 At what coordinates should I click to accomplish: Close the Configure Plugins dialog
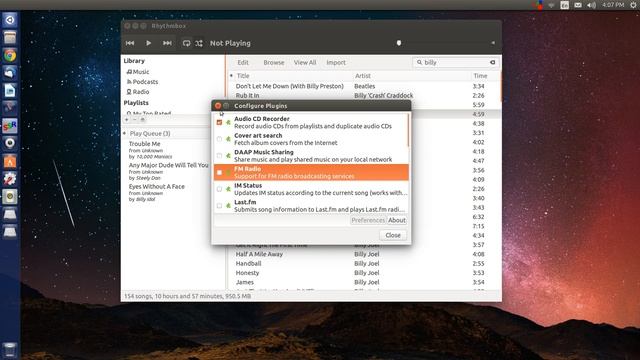(393, 235)
